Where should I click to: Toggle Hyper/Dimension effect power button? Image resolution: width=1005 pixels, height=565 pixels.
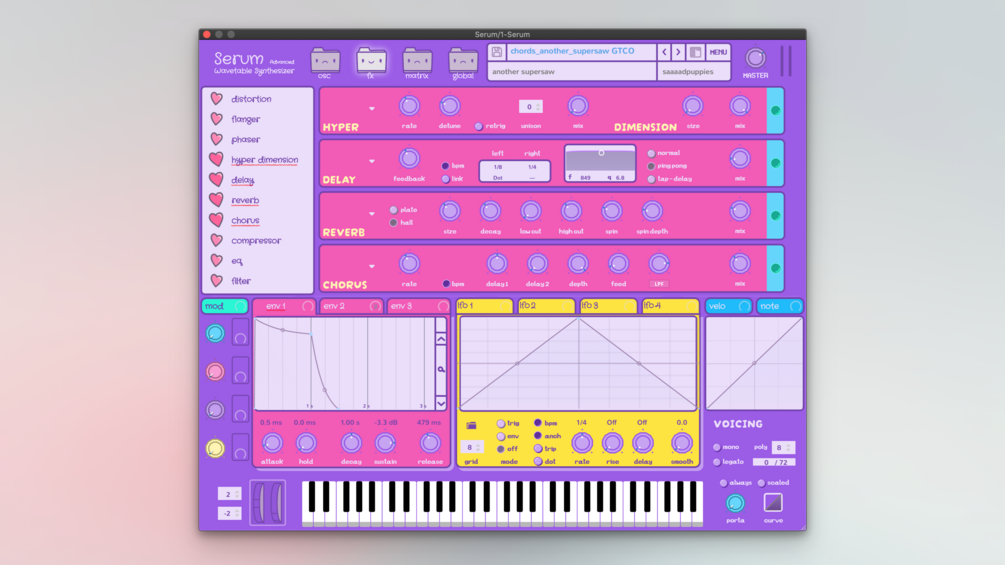pyautogui.click(x=776, y=110)
